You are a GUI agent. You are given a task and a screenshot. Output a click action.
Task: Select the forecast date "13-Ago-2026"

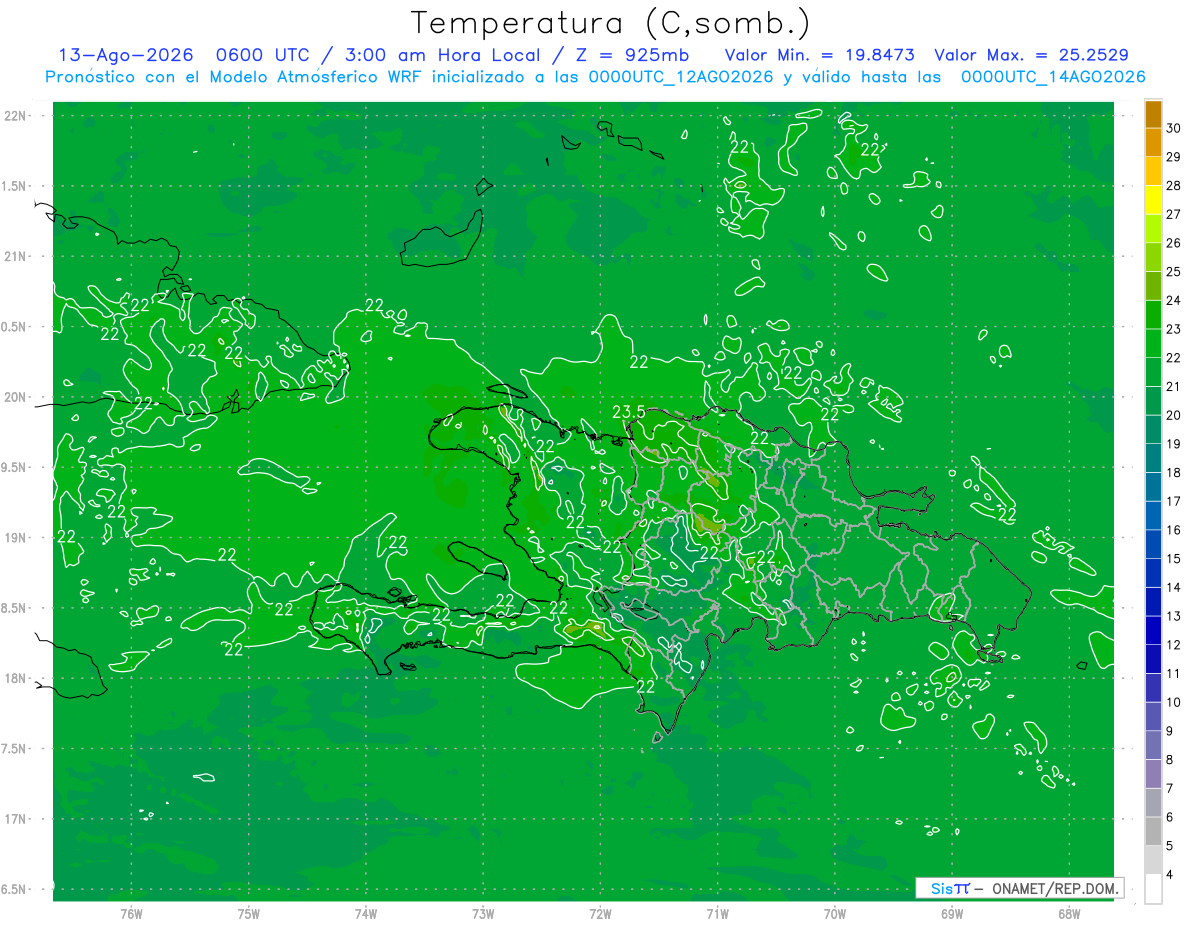coord(127,55)
